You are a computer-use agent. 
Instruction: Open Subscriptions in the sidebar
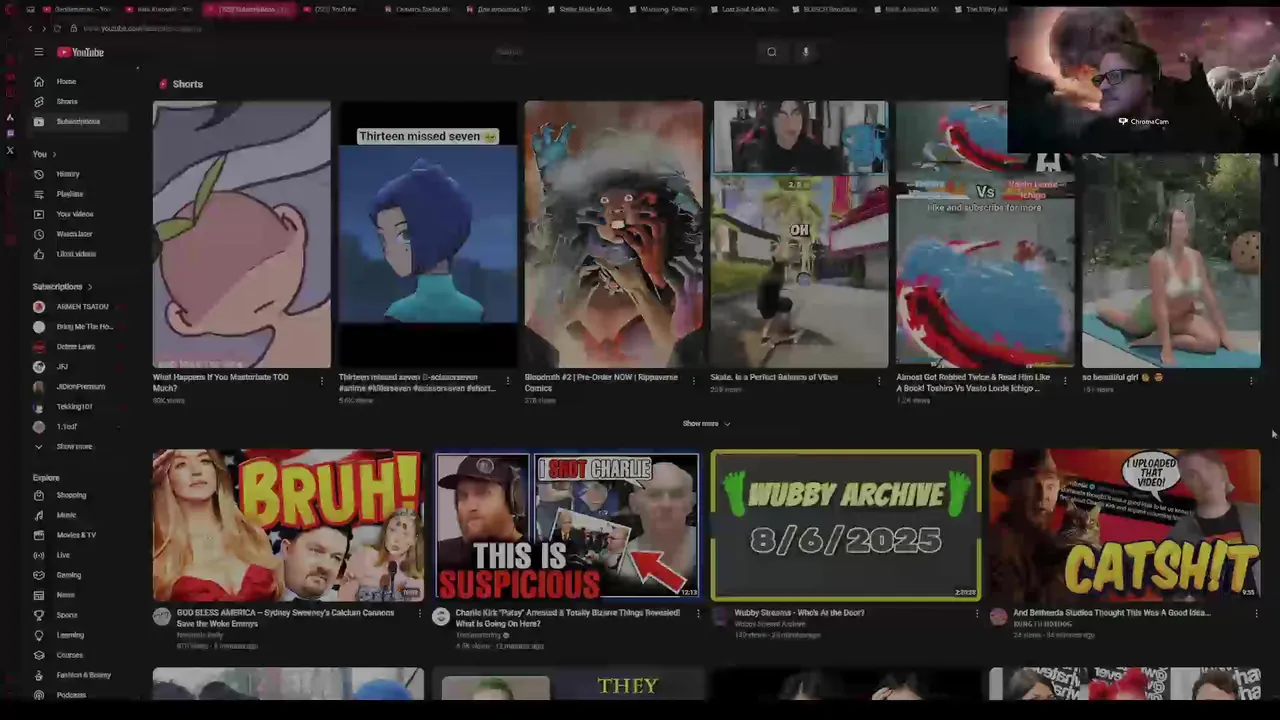(x=77, y=121)
